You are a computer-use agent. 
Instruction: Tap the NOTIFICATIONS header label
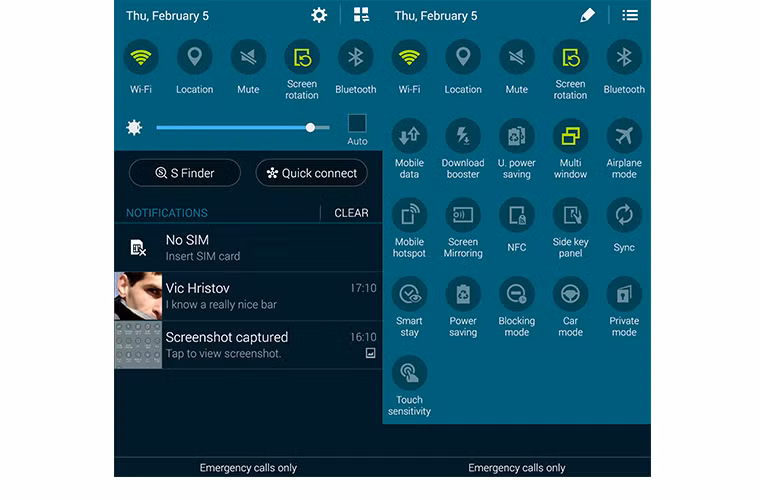[167, 213]
